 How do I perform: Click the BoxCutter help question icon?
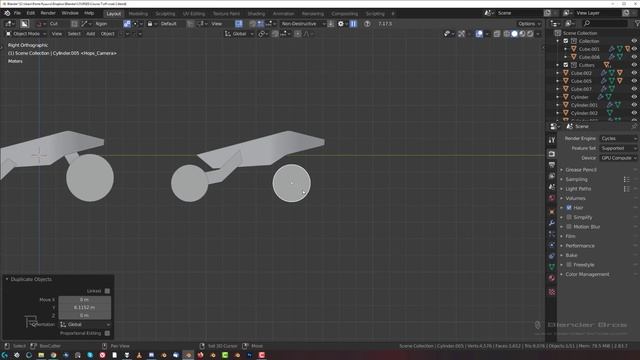367,24
